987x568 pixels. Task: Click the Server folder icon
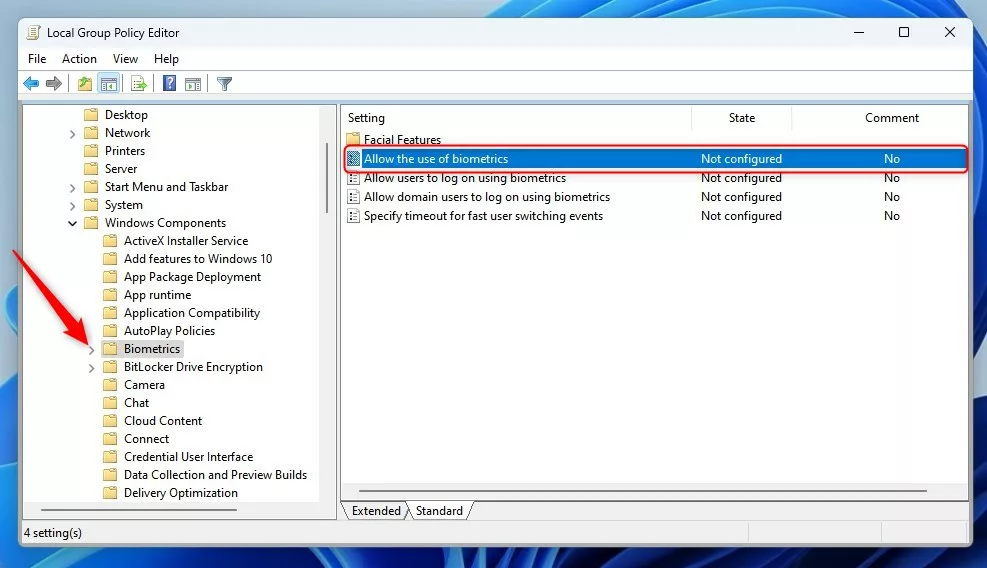point(91,168)
